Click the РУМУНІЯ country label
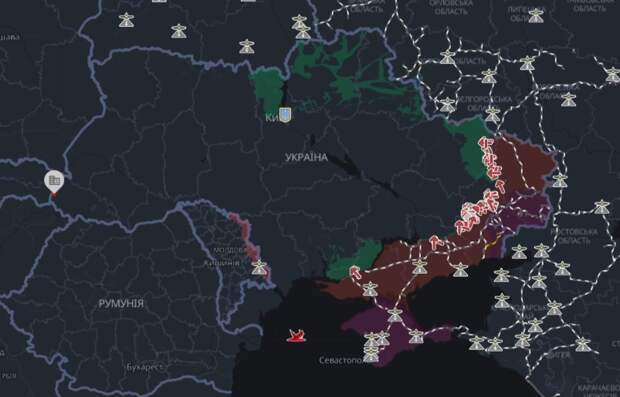The image size is (620, 397). [x=121, y=304]
